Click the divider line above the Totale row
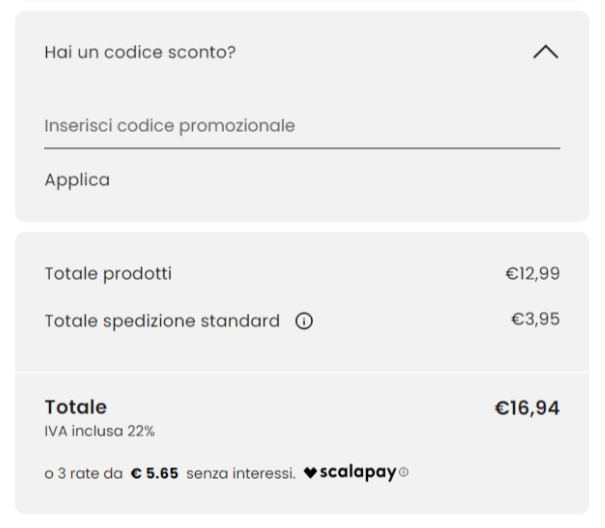 (x=300, y=373)
